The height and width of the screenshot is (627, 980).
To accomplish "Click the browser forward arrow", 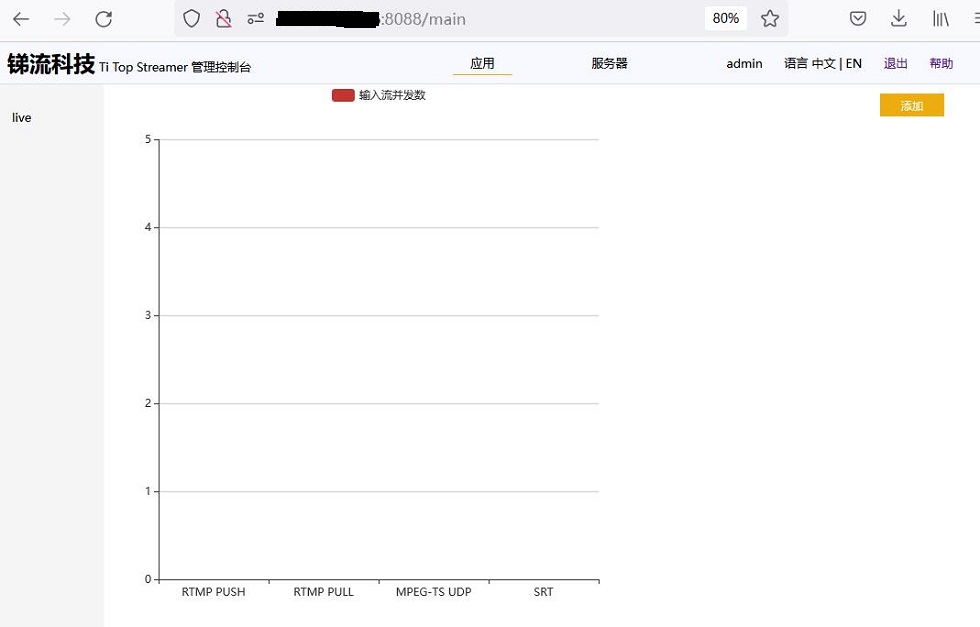I will 62,19.
